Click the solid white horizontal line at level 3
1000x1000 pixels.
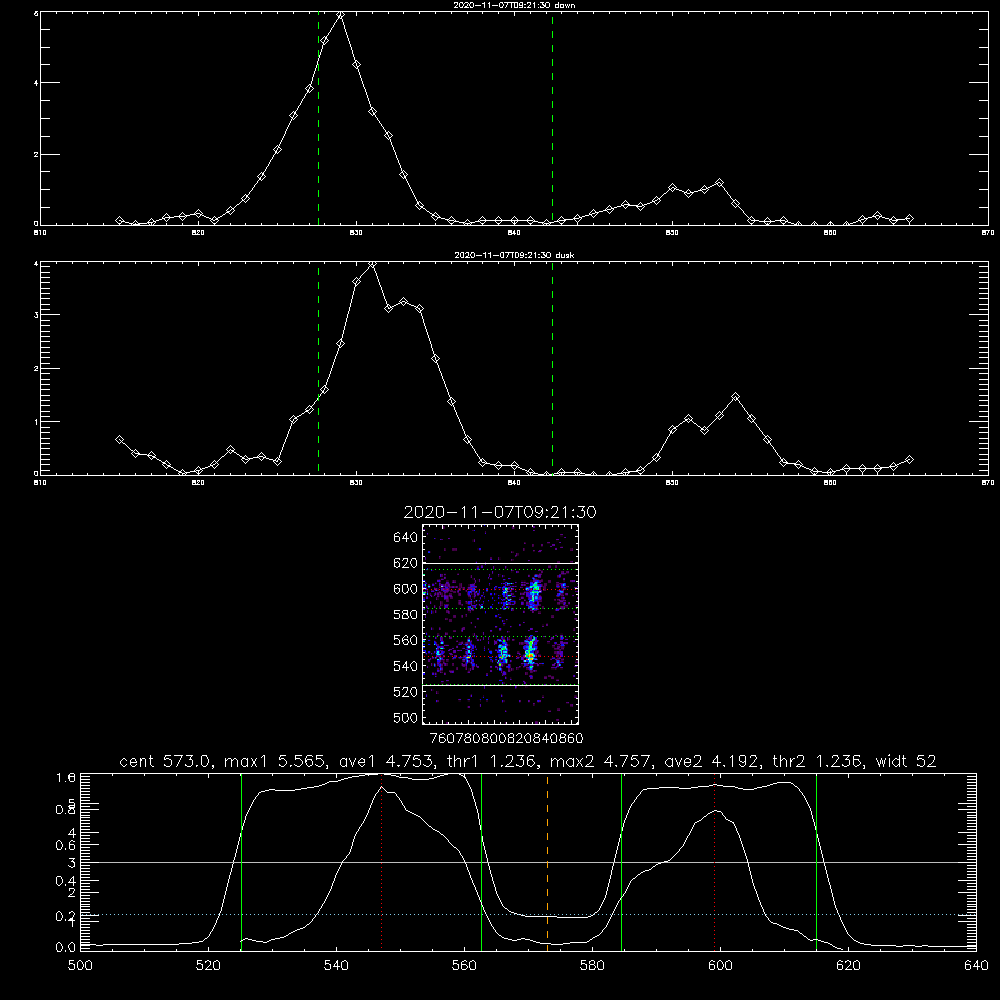(x=528, y=862)
